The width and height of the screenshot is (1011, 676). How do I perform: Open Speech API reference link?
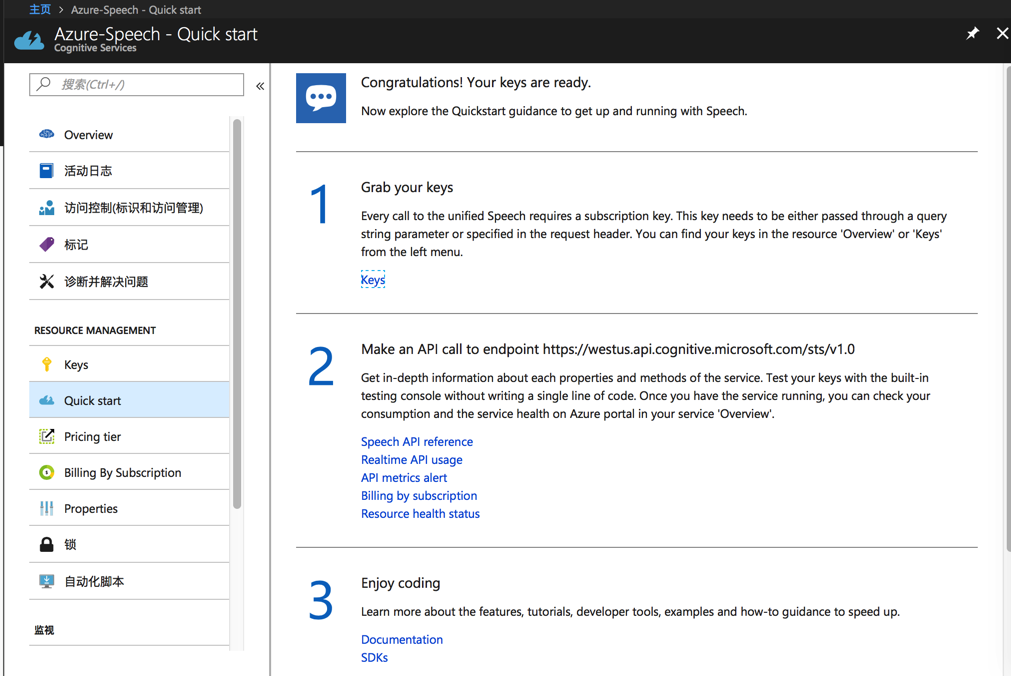pyautogui.click(x=416, y=441)
